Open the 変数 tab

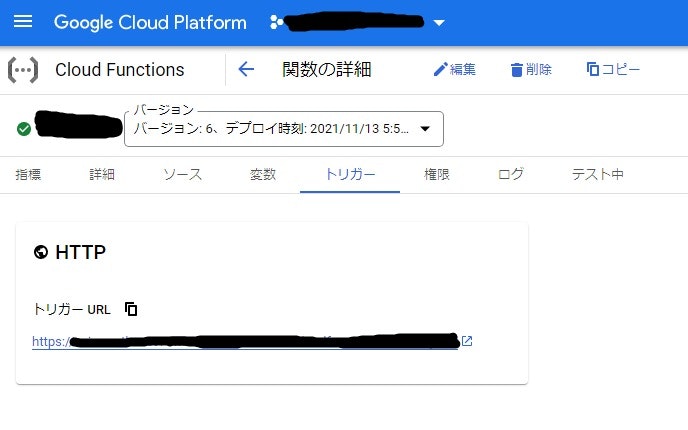click(263, 174)
